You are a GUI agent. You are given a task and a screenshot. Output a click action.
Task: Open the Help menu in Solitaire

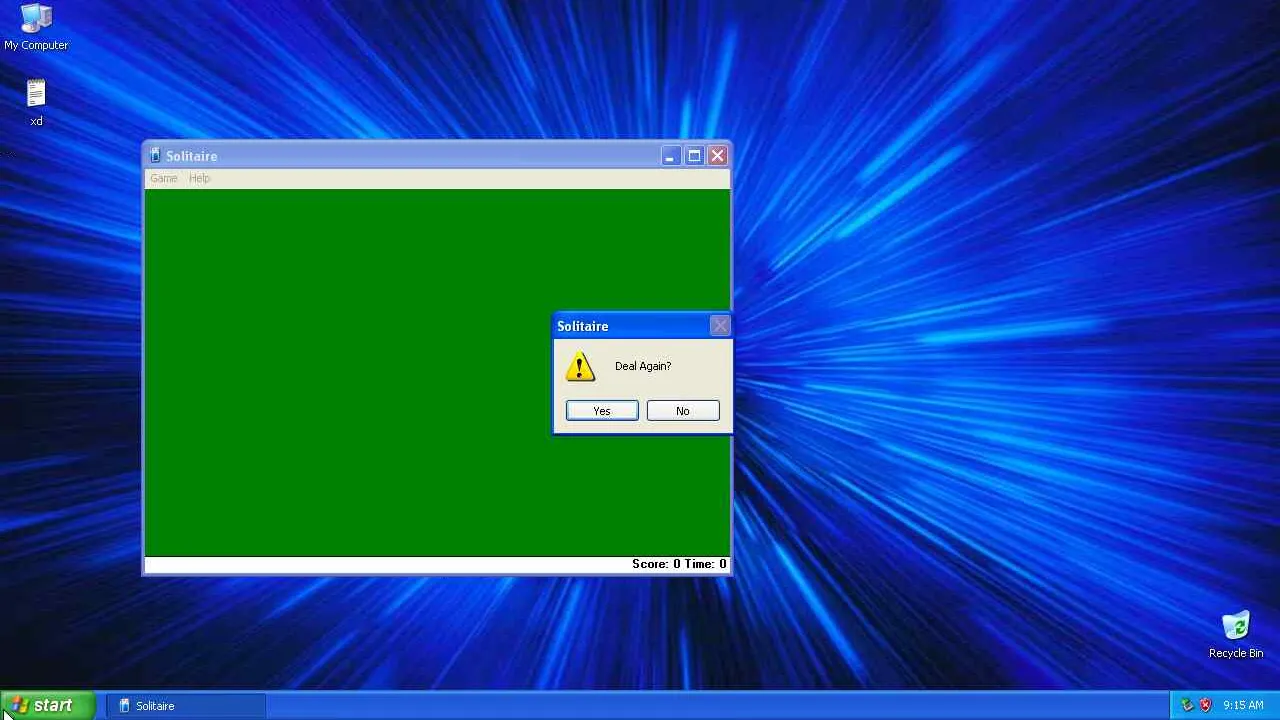[200, 178]
